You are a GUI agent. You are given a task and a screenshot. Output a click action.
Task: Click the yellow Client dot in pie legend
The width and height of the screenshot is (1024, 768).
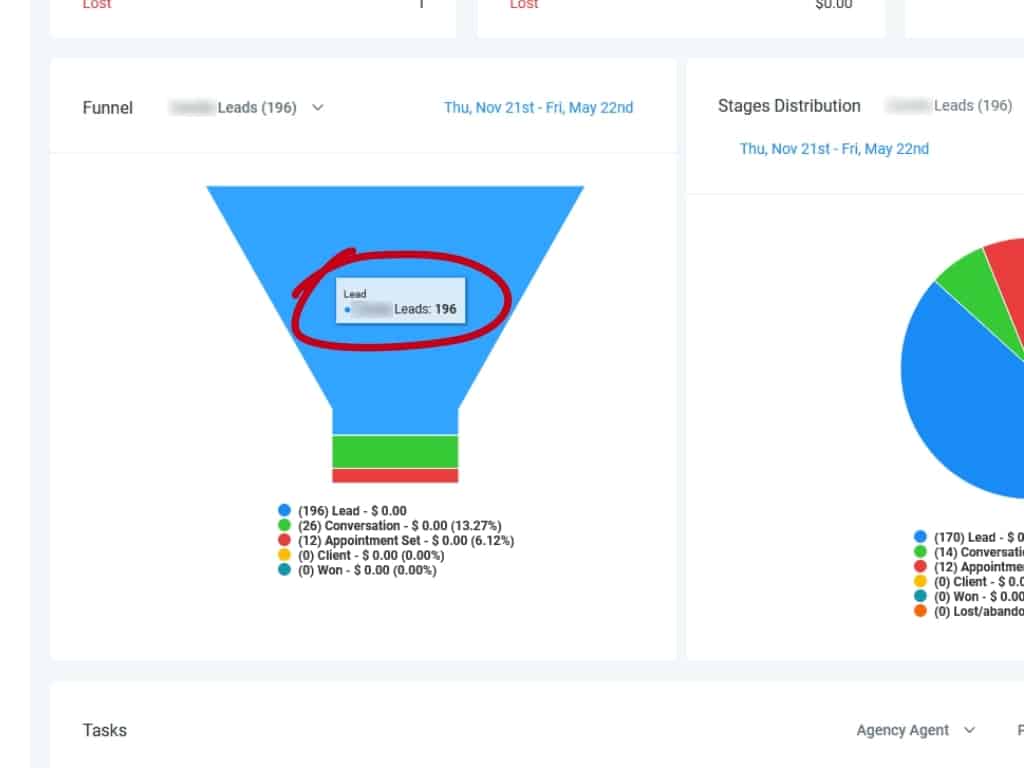point(920,582)
